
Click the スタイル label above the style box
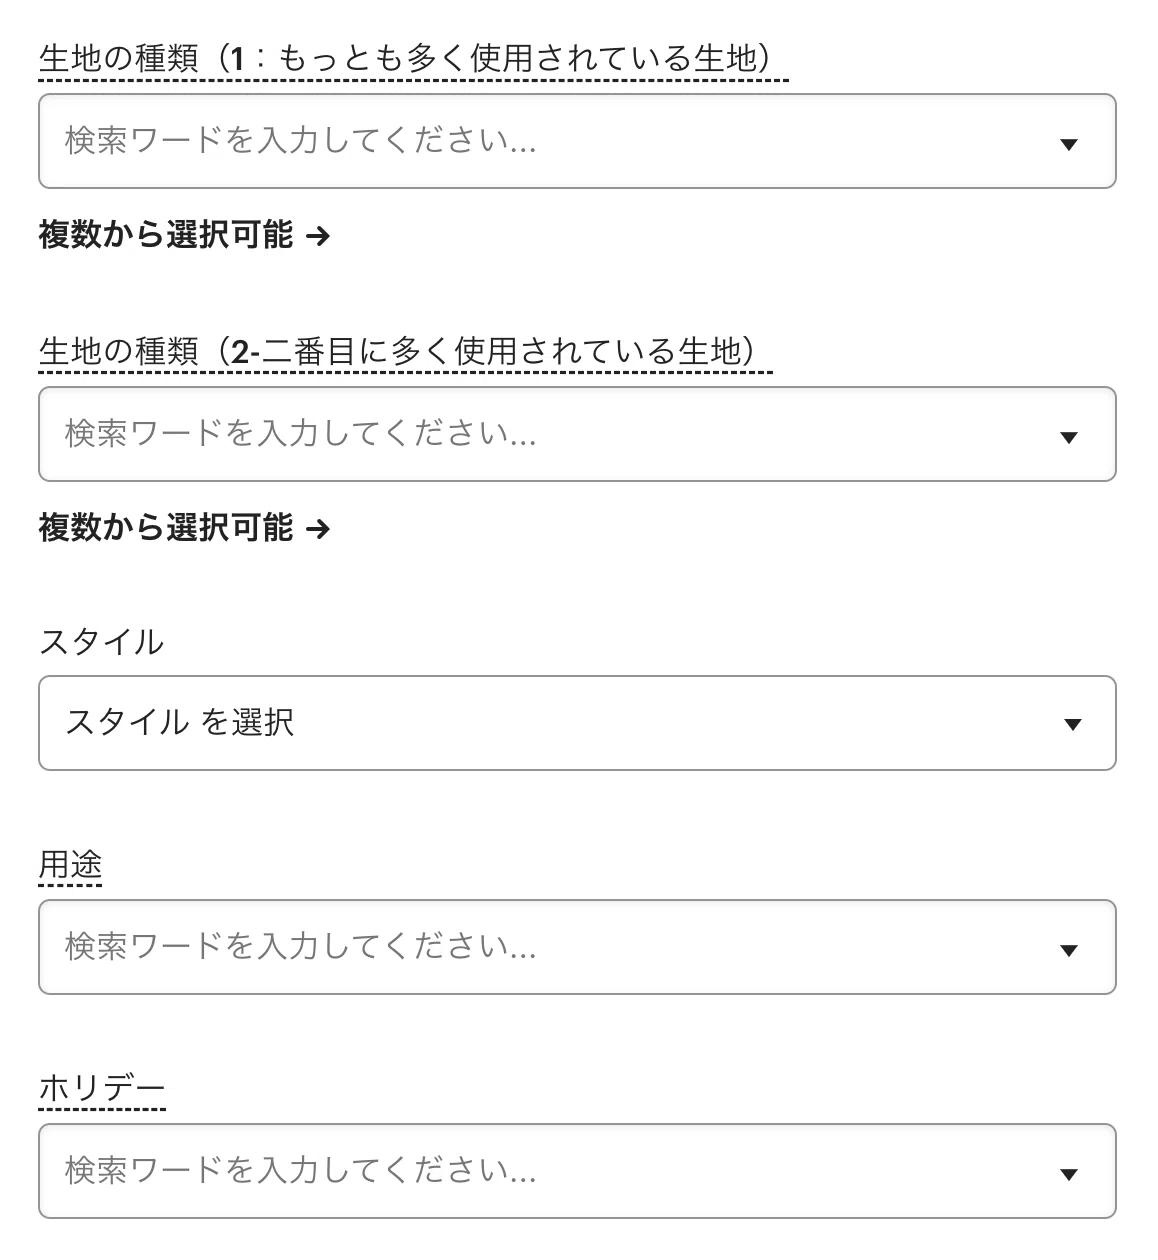click(101, 642)
